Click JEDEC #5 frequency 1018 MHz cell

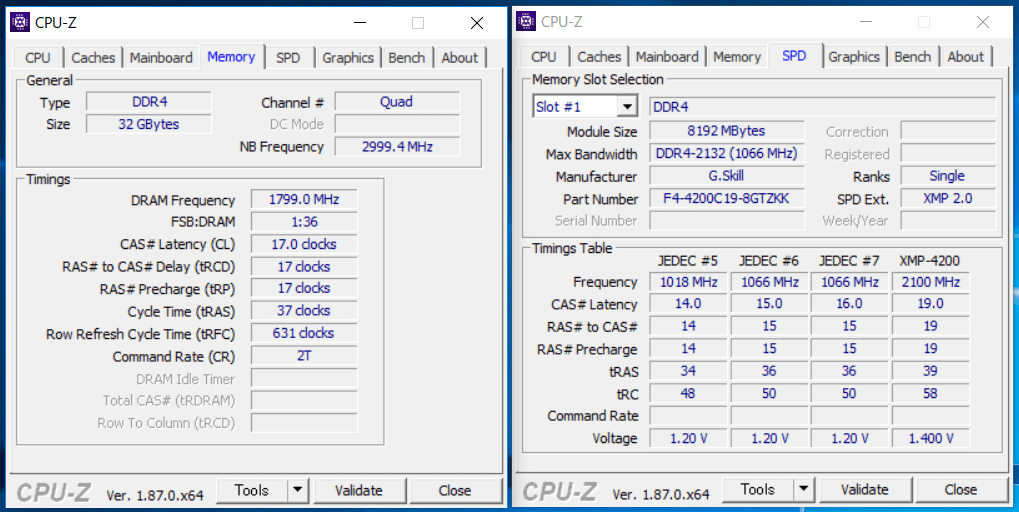click(688, 282)
